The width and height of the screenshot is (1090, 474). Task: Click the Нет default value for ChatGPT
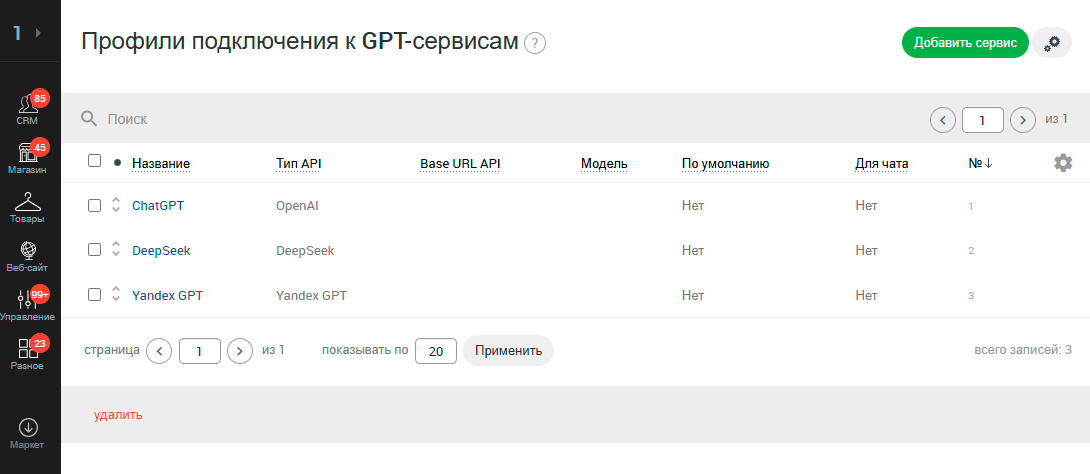pos(693,206)
